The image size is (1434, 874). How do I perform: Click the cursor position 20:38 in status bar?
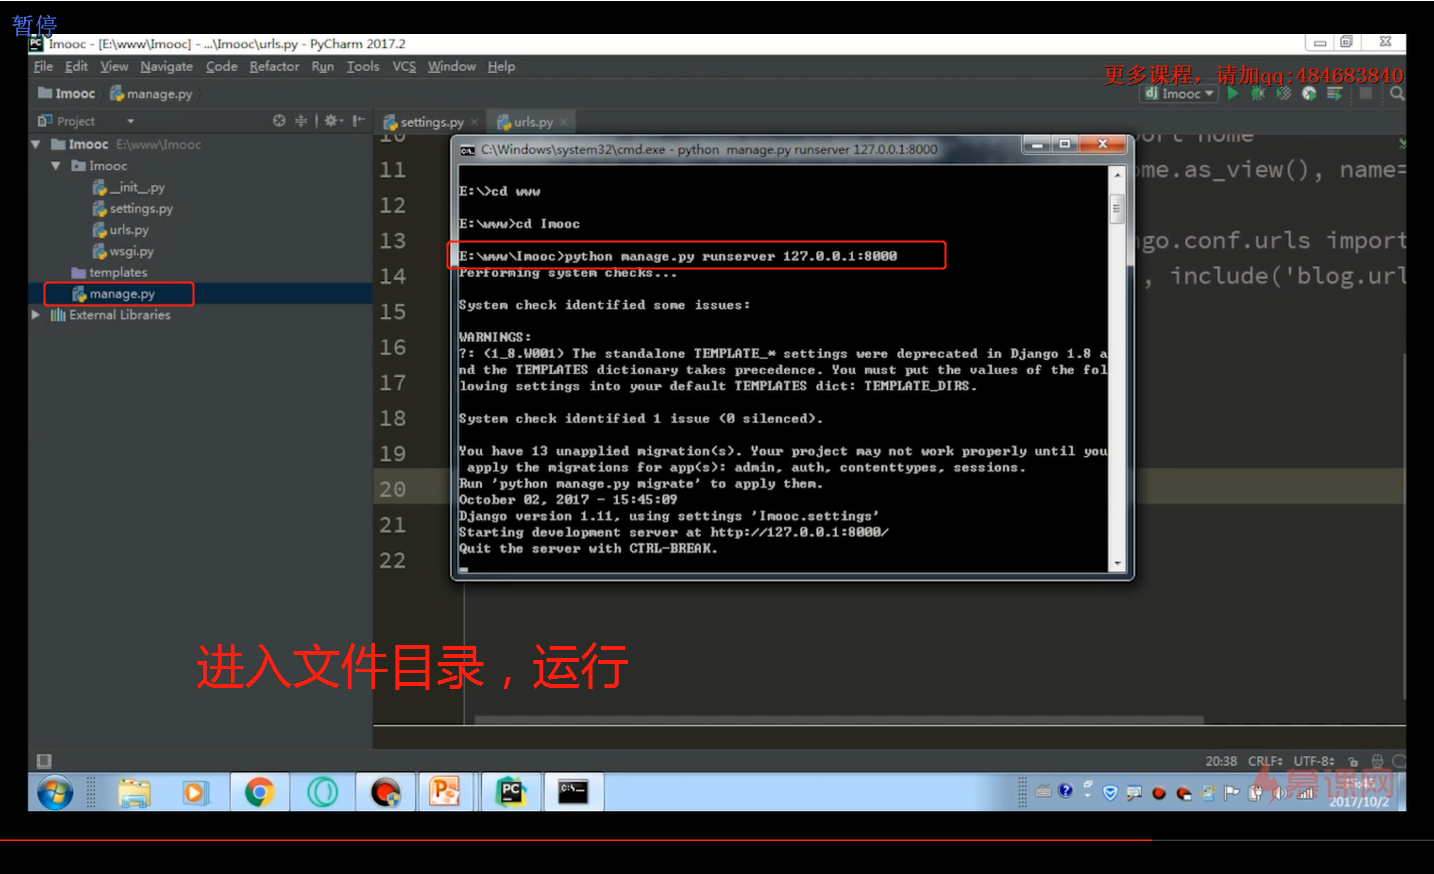click(x=1221, y=761)
